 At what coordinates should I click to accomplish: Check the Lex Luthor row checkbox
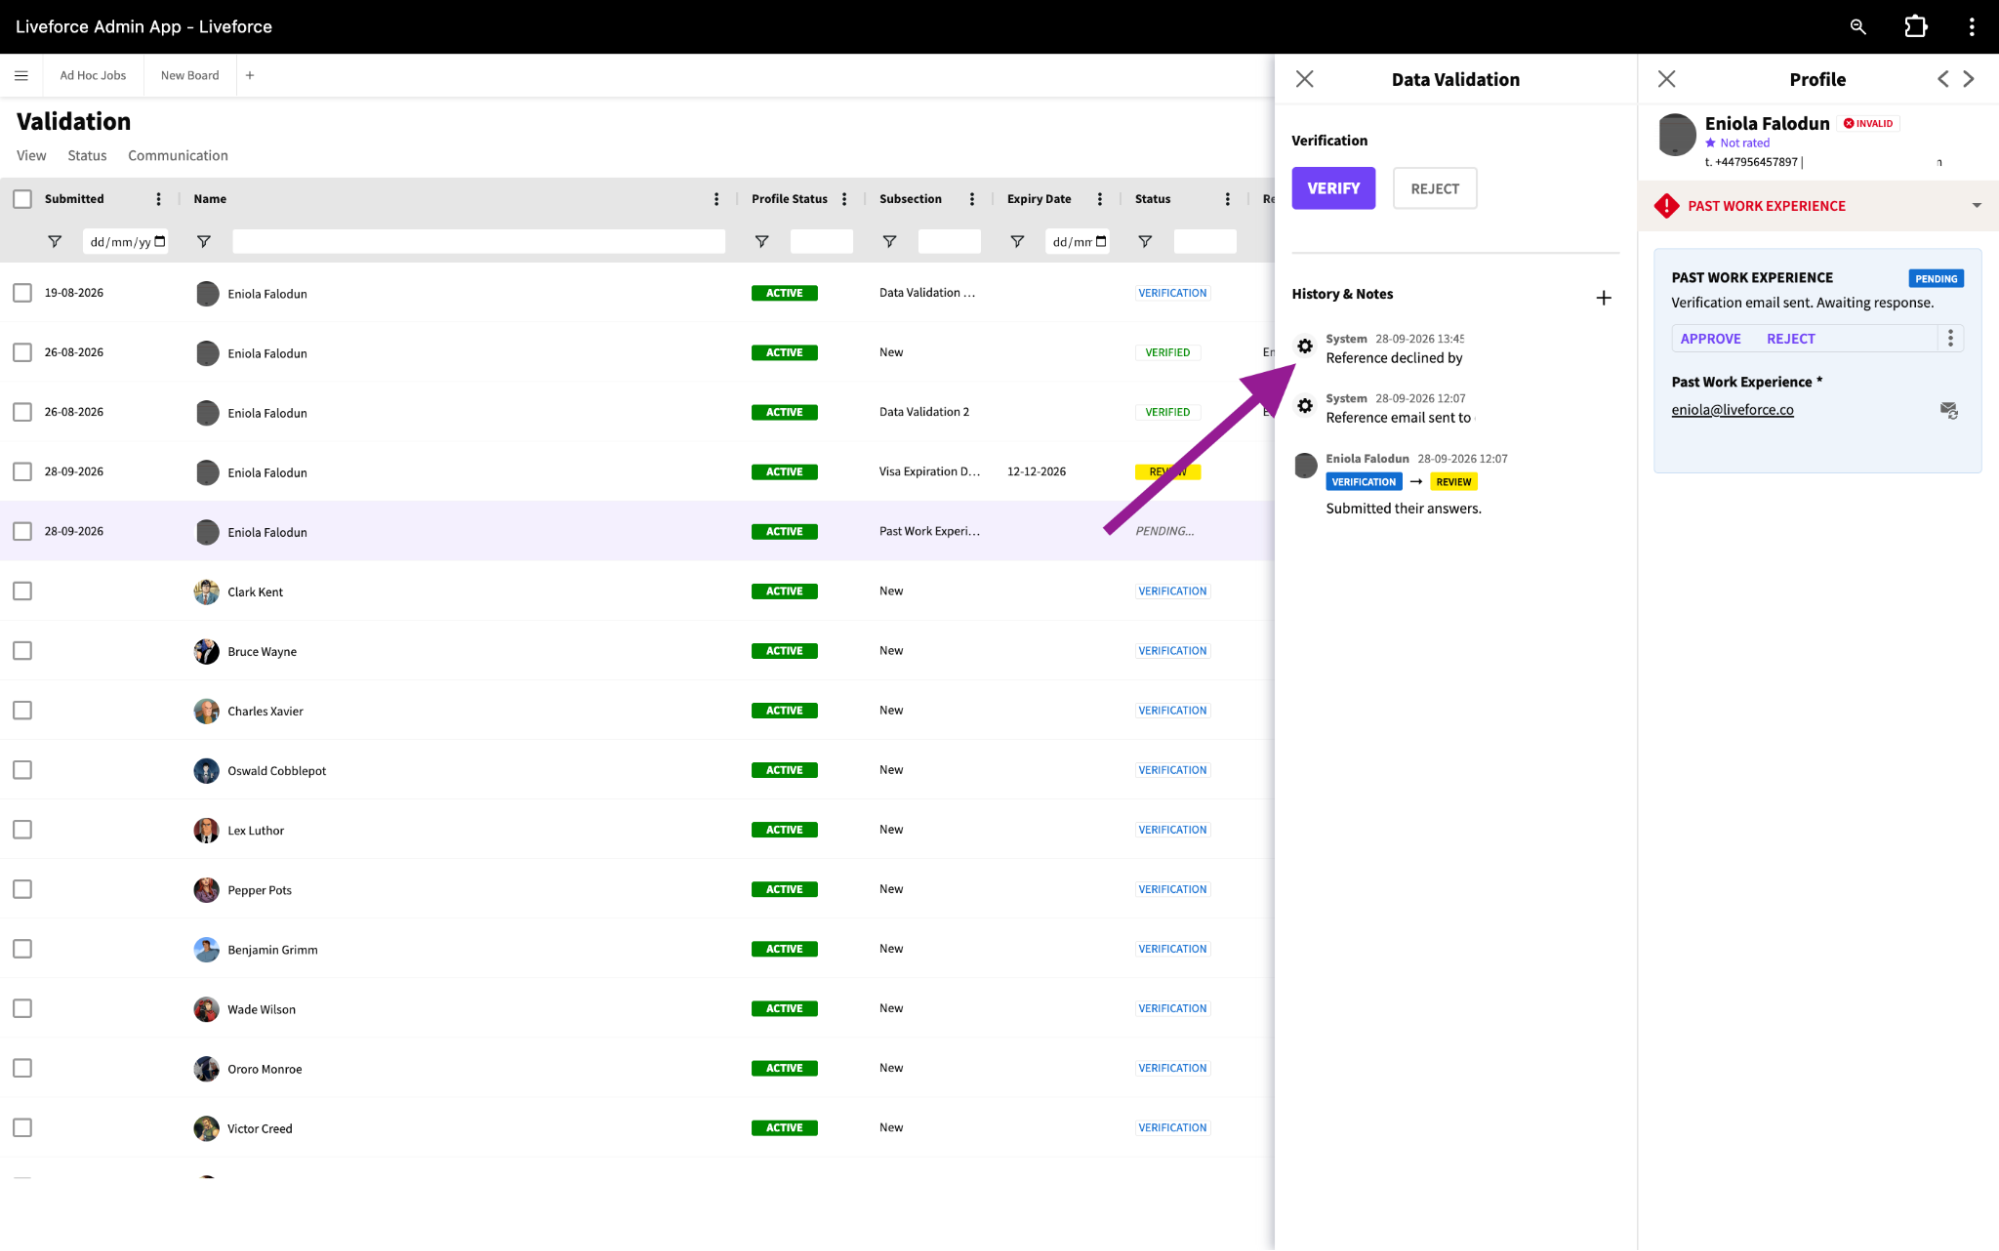click(x=22, y=829)
